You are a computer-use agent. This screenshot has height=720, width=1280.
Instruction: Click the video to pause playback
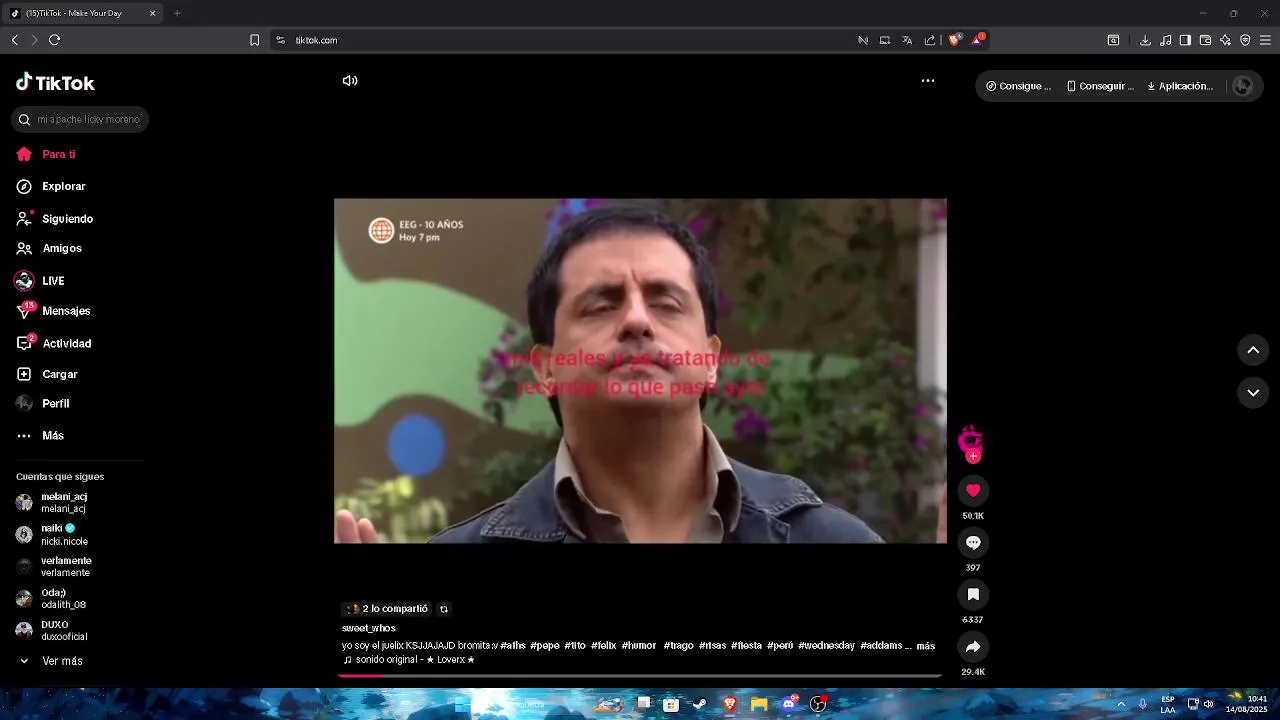pos(640,371)
